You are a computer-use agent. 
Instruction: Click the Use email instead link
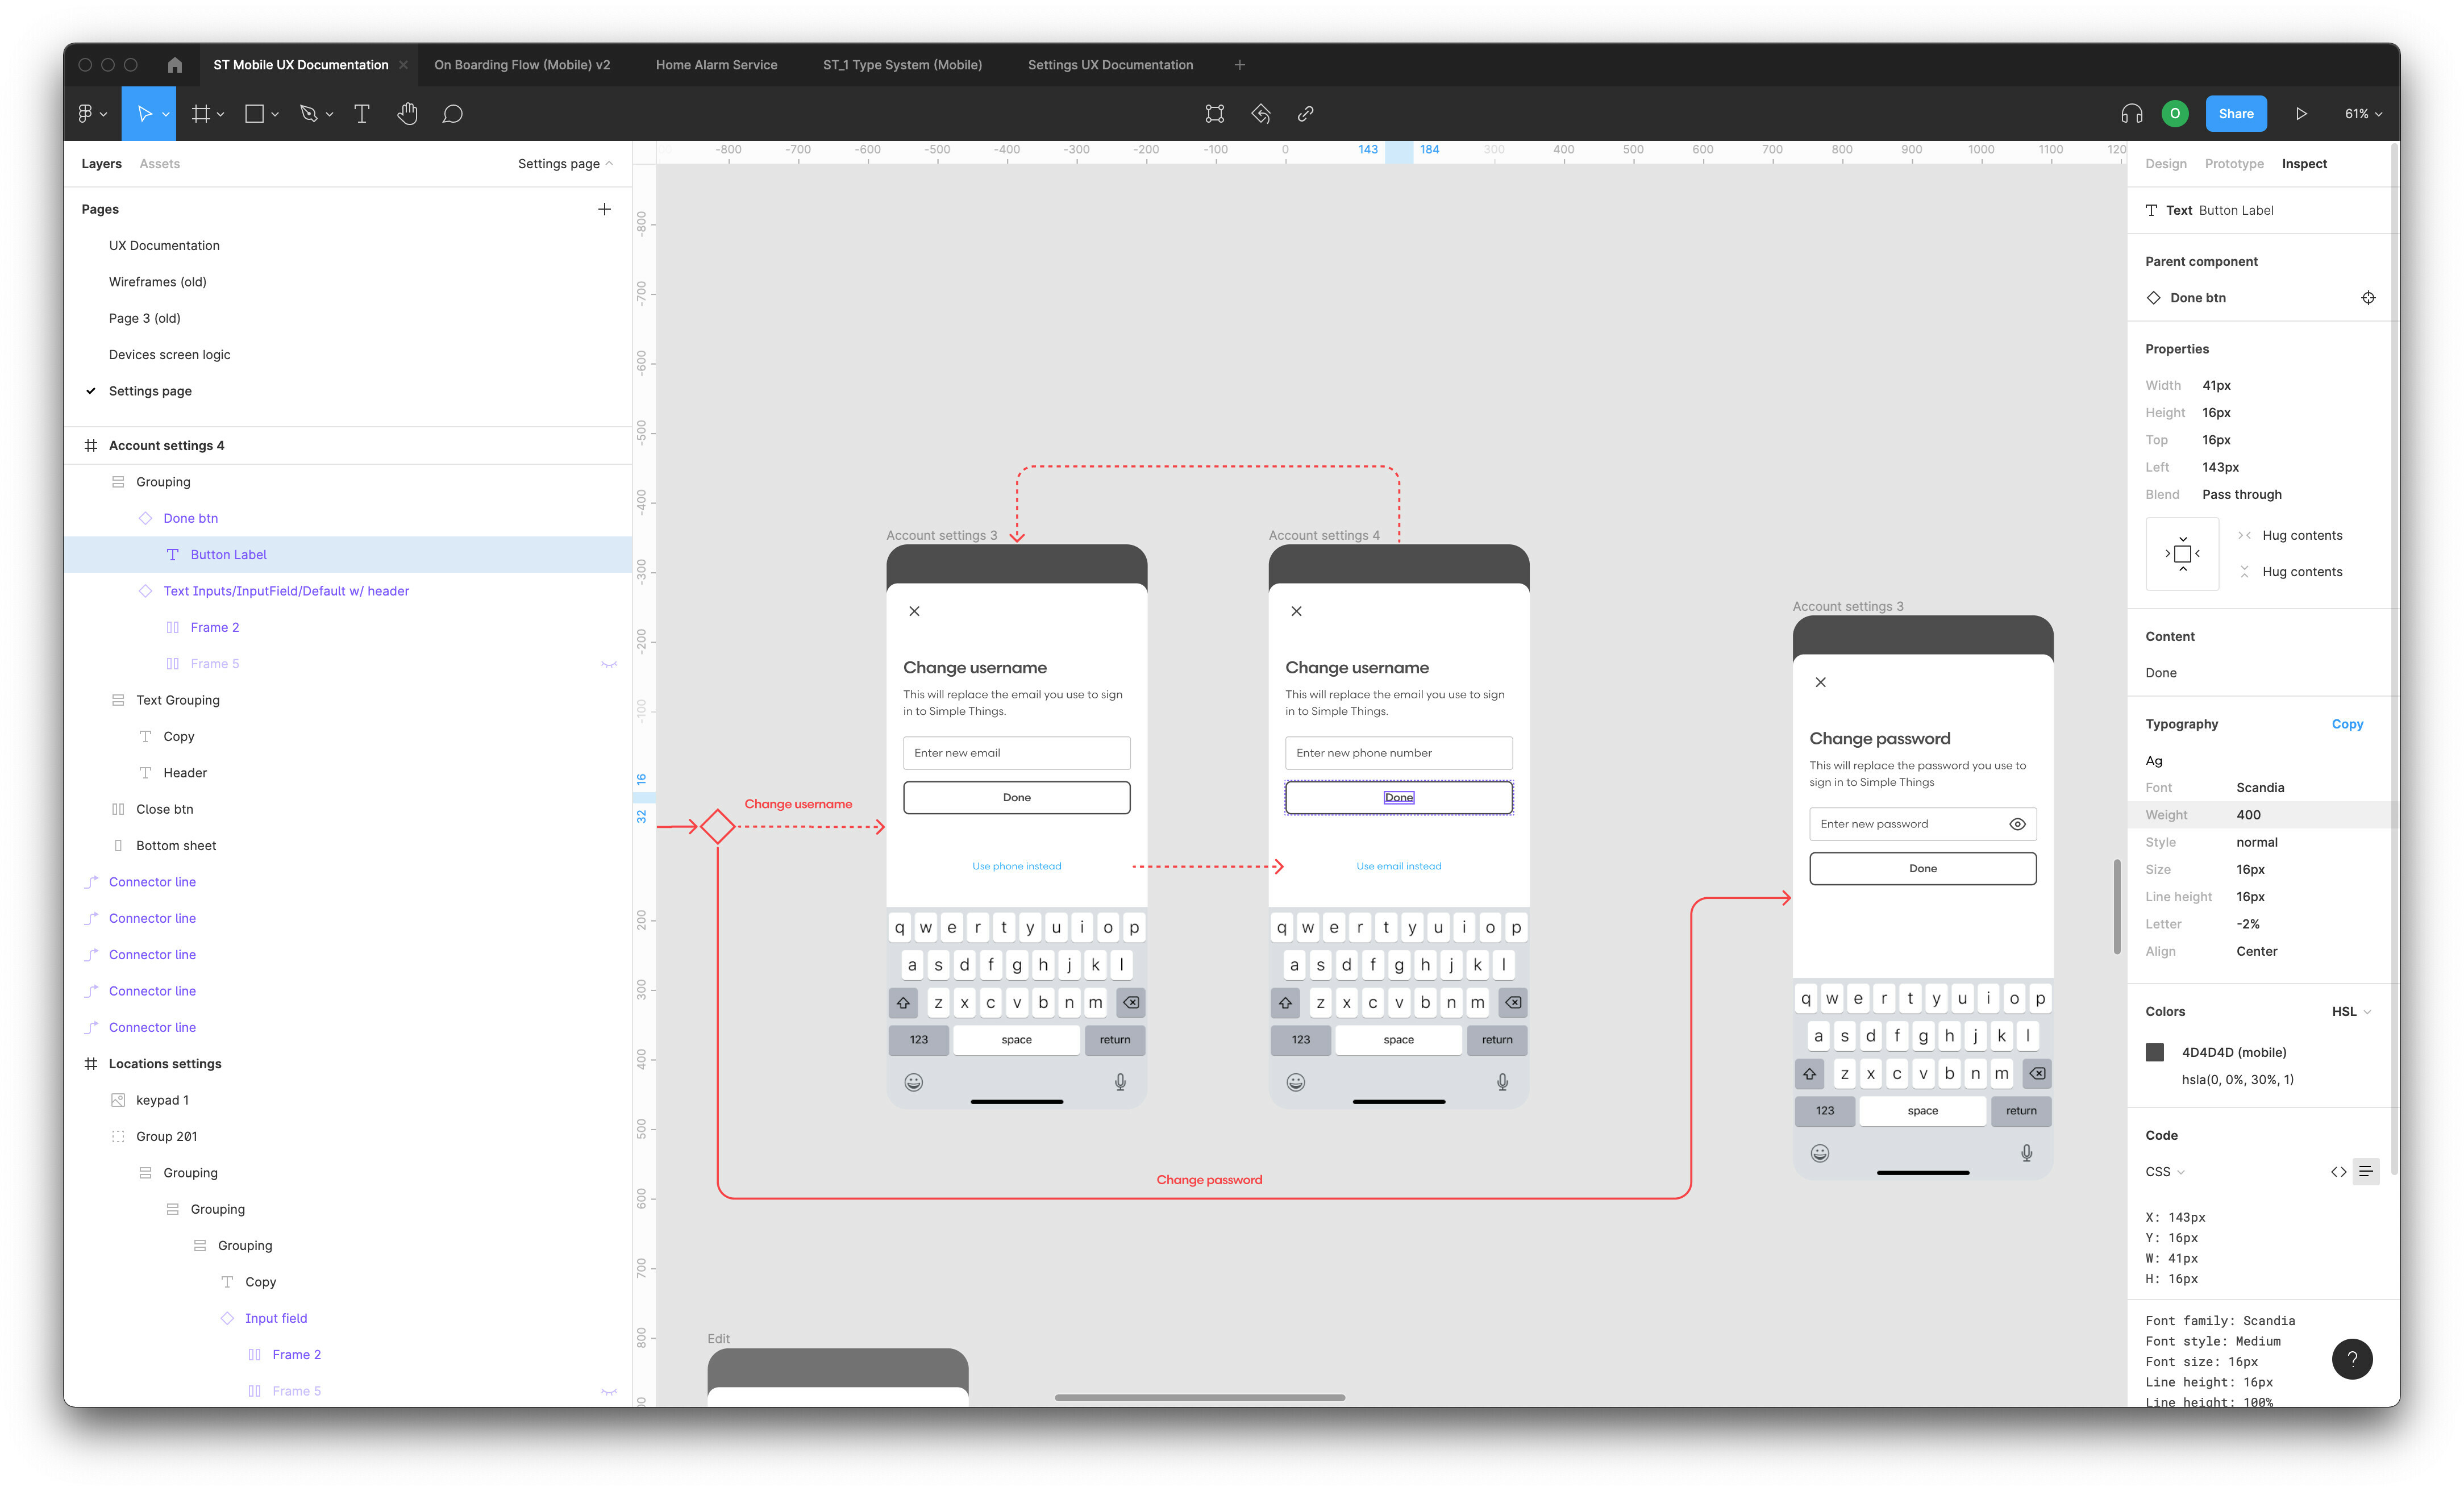(1399, 866)
